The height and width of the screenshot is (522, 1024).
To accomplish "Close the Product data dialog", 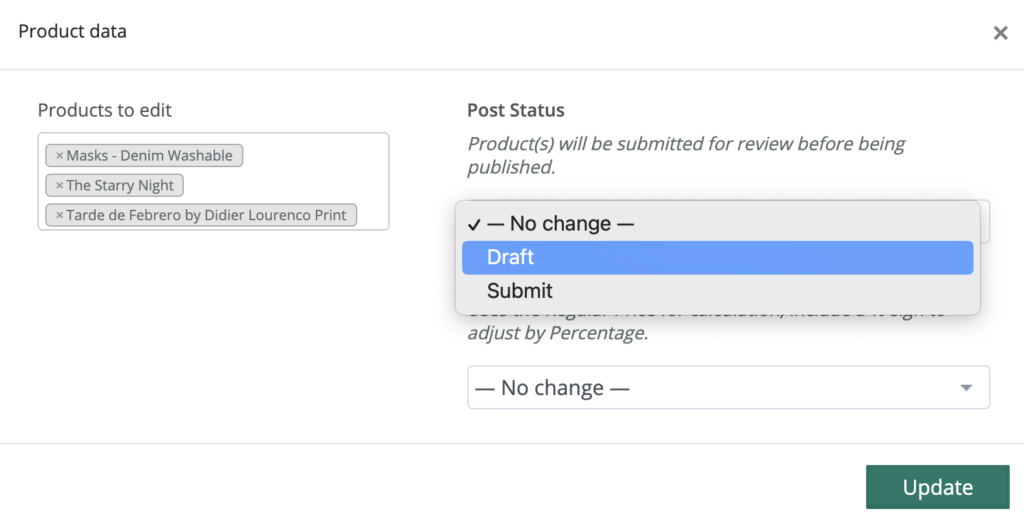I will tap(1000, 33).
